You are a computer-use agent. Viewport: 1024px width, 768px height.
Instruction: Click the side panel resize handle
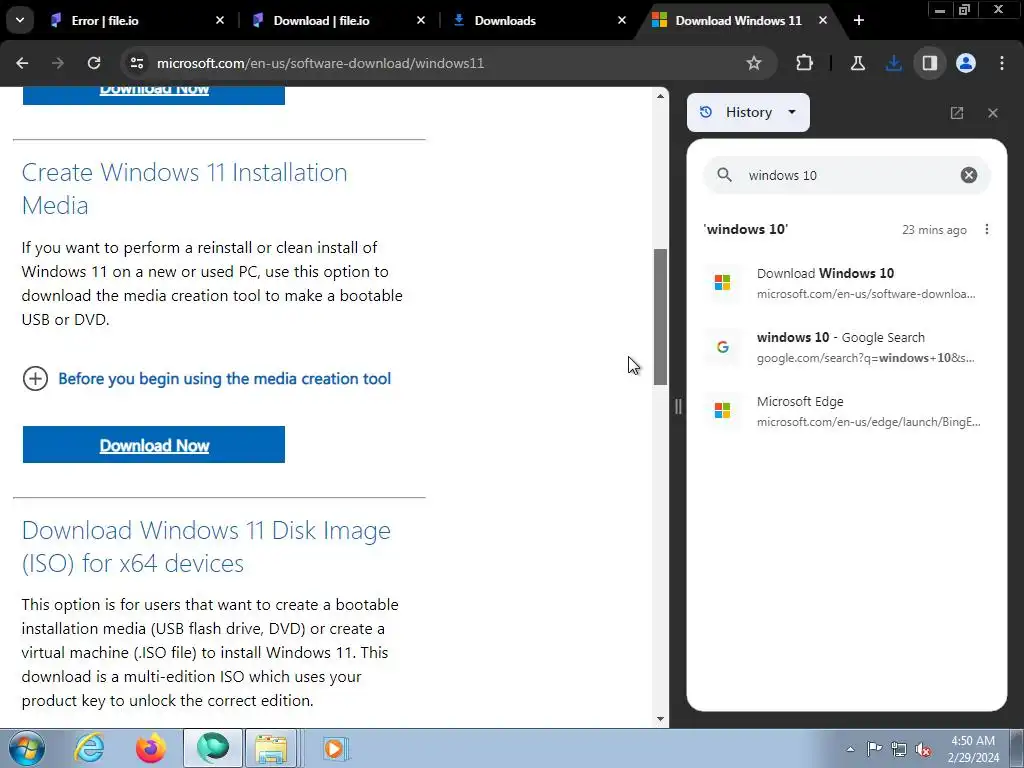point(678,407)
